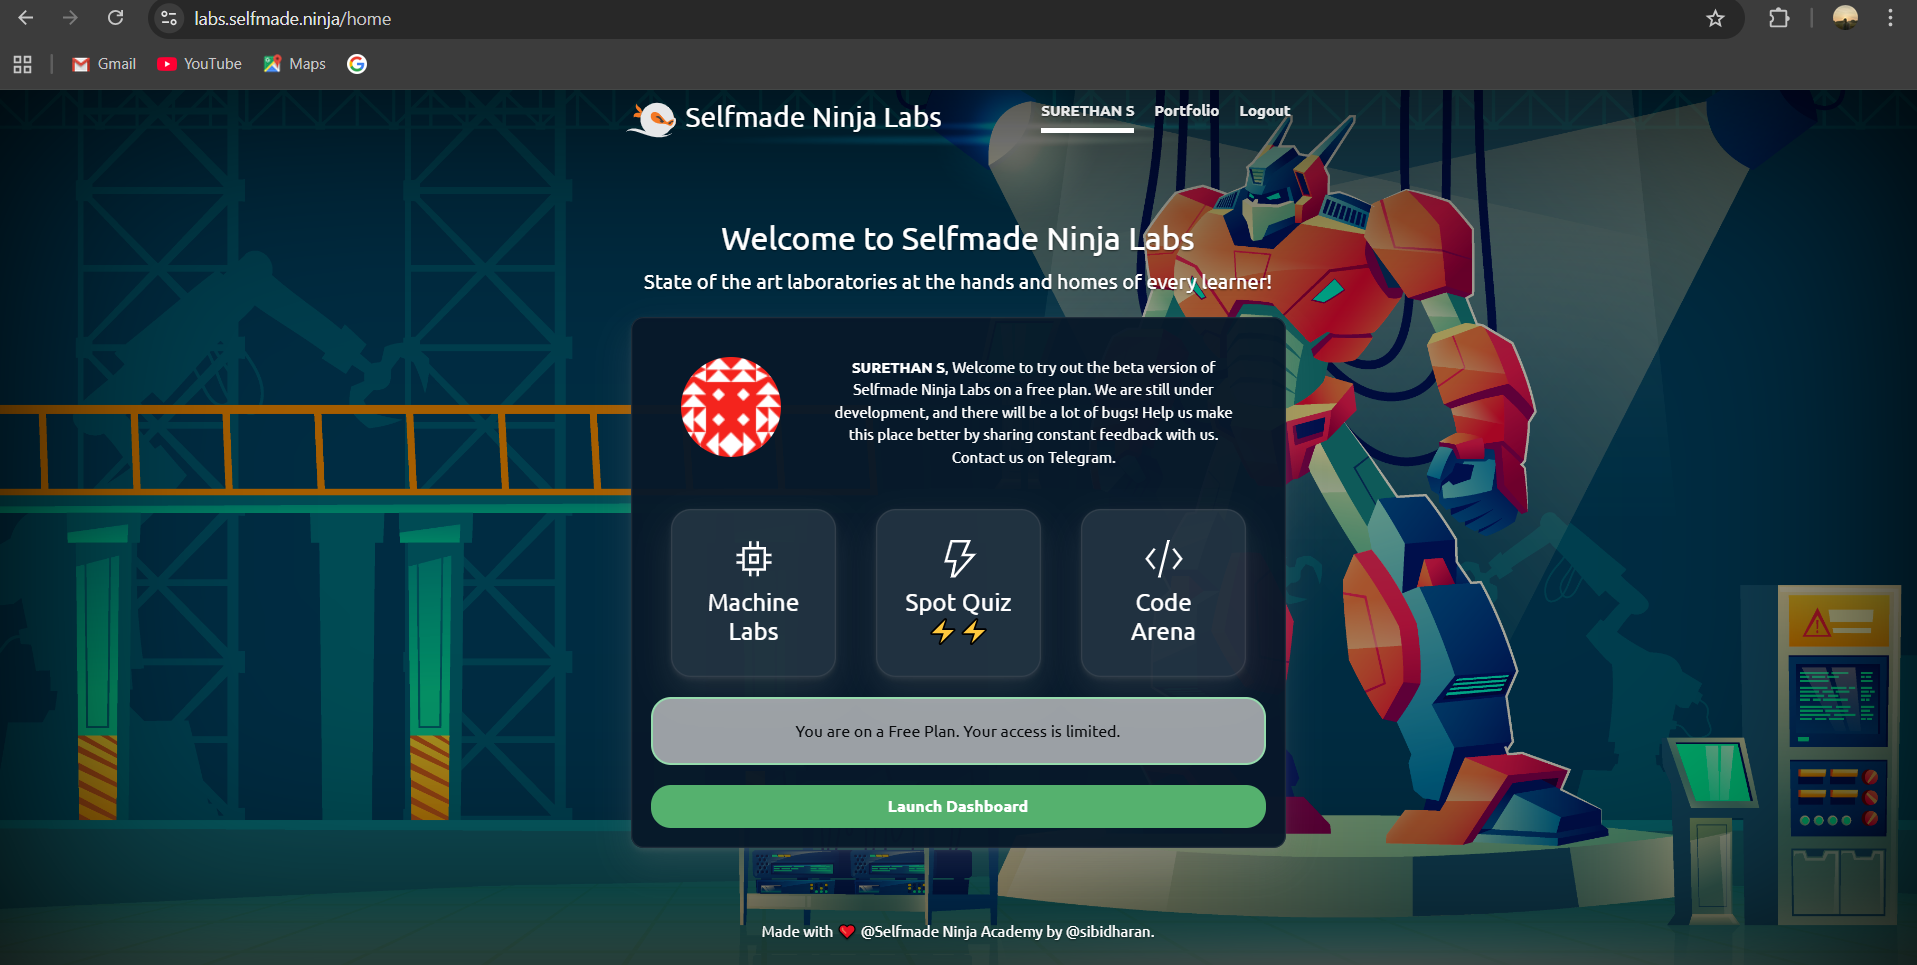Select the SURETHAN S nav tab
The image size is (1917, 965).
tap(1087, 111)
